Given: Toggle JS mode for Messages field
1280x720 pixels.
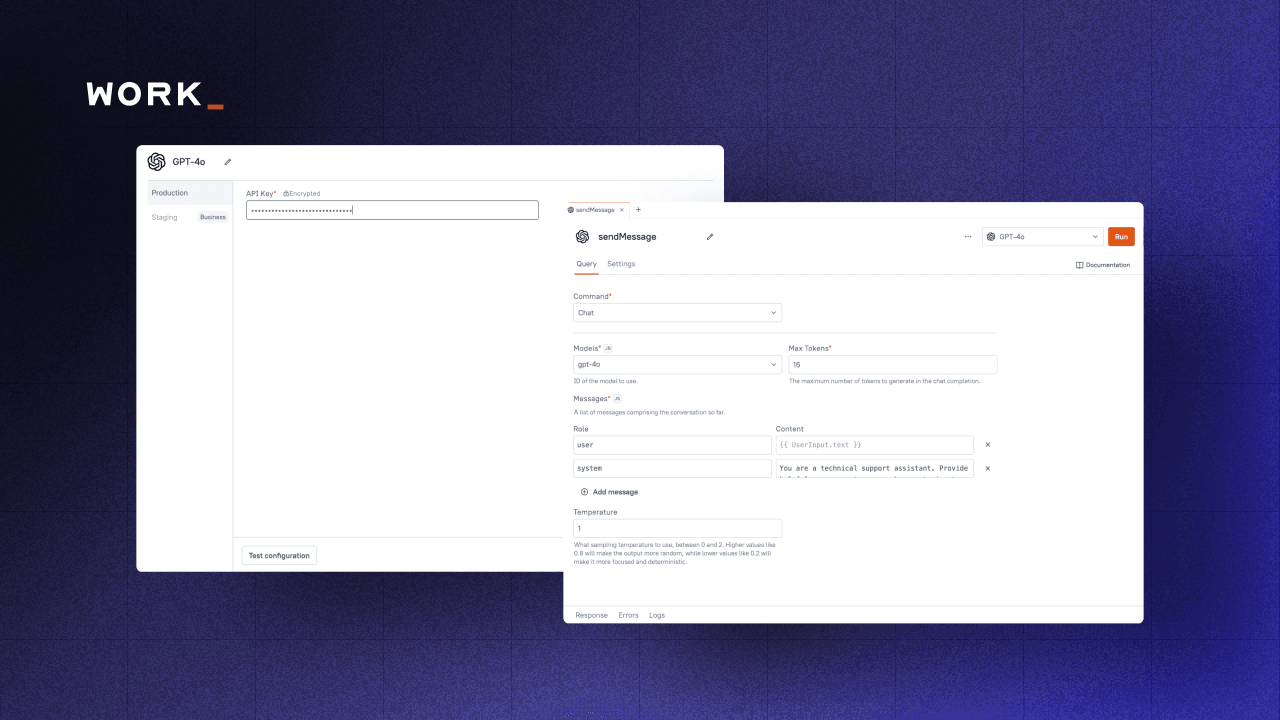Looking at the screenshot, I should click(x=617, y=399).
